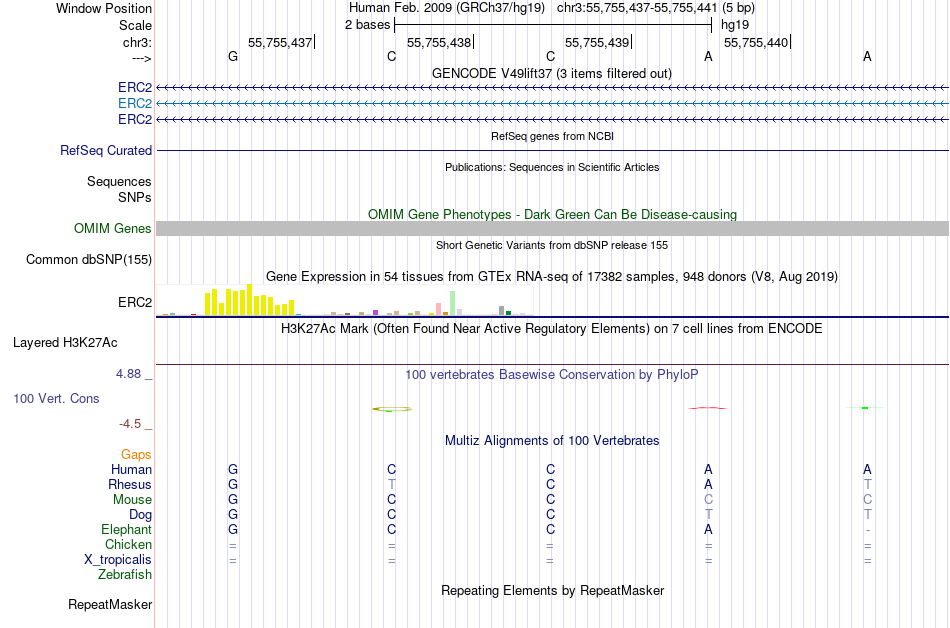Click the OMIM Genes side label
The width and height of the screenshot is (950, 628).
113,228
